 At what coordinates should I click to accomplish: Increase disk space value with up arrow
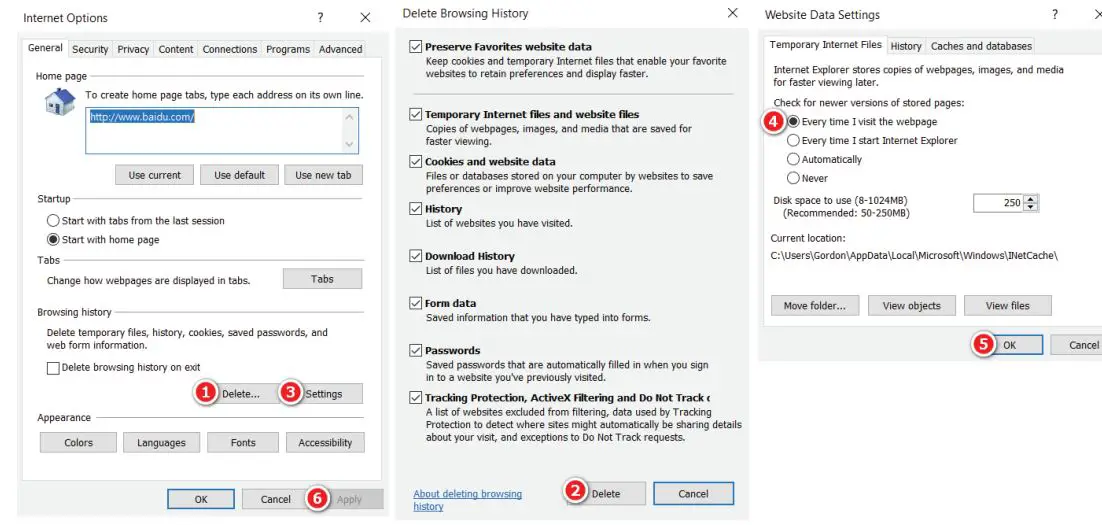pos(1031,199)
